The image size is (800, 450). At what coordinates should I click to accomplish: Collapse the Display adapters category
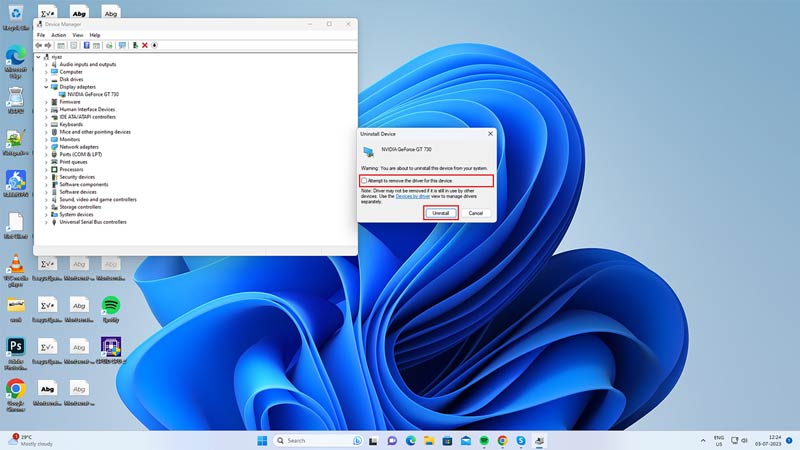tap(46, 87)
